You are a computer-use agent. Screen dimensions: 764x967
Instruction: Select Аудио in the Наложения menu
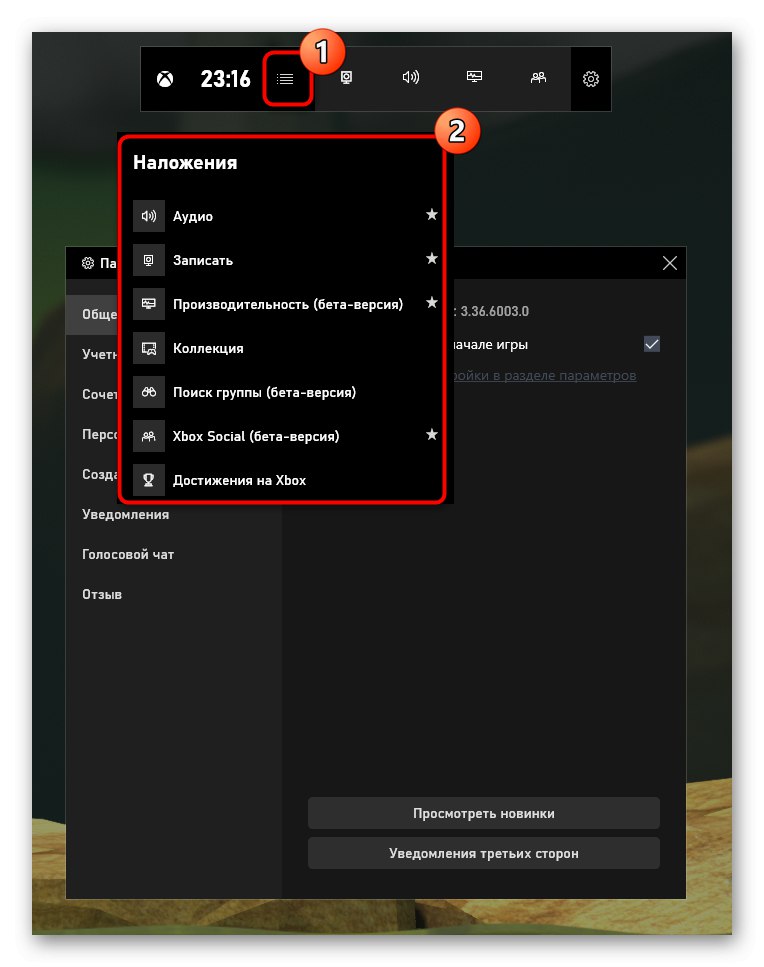pos(285,216)
